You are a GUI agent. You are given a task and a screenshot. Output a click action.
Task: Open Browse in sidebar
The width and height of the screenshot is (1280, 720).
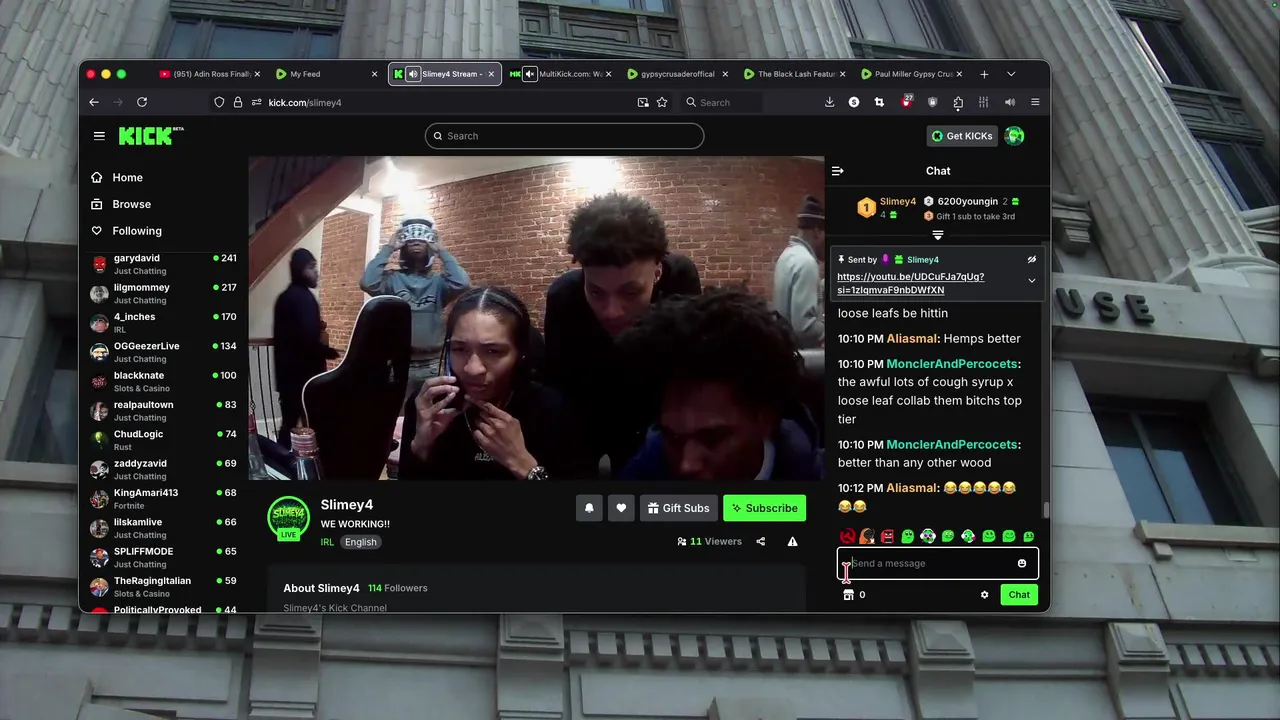point(132,204)
